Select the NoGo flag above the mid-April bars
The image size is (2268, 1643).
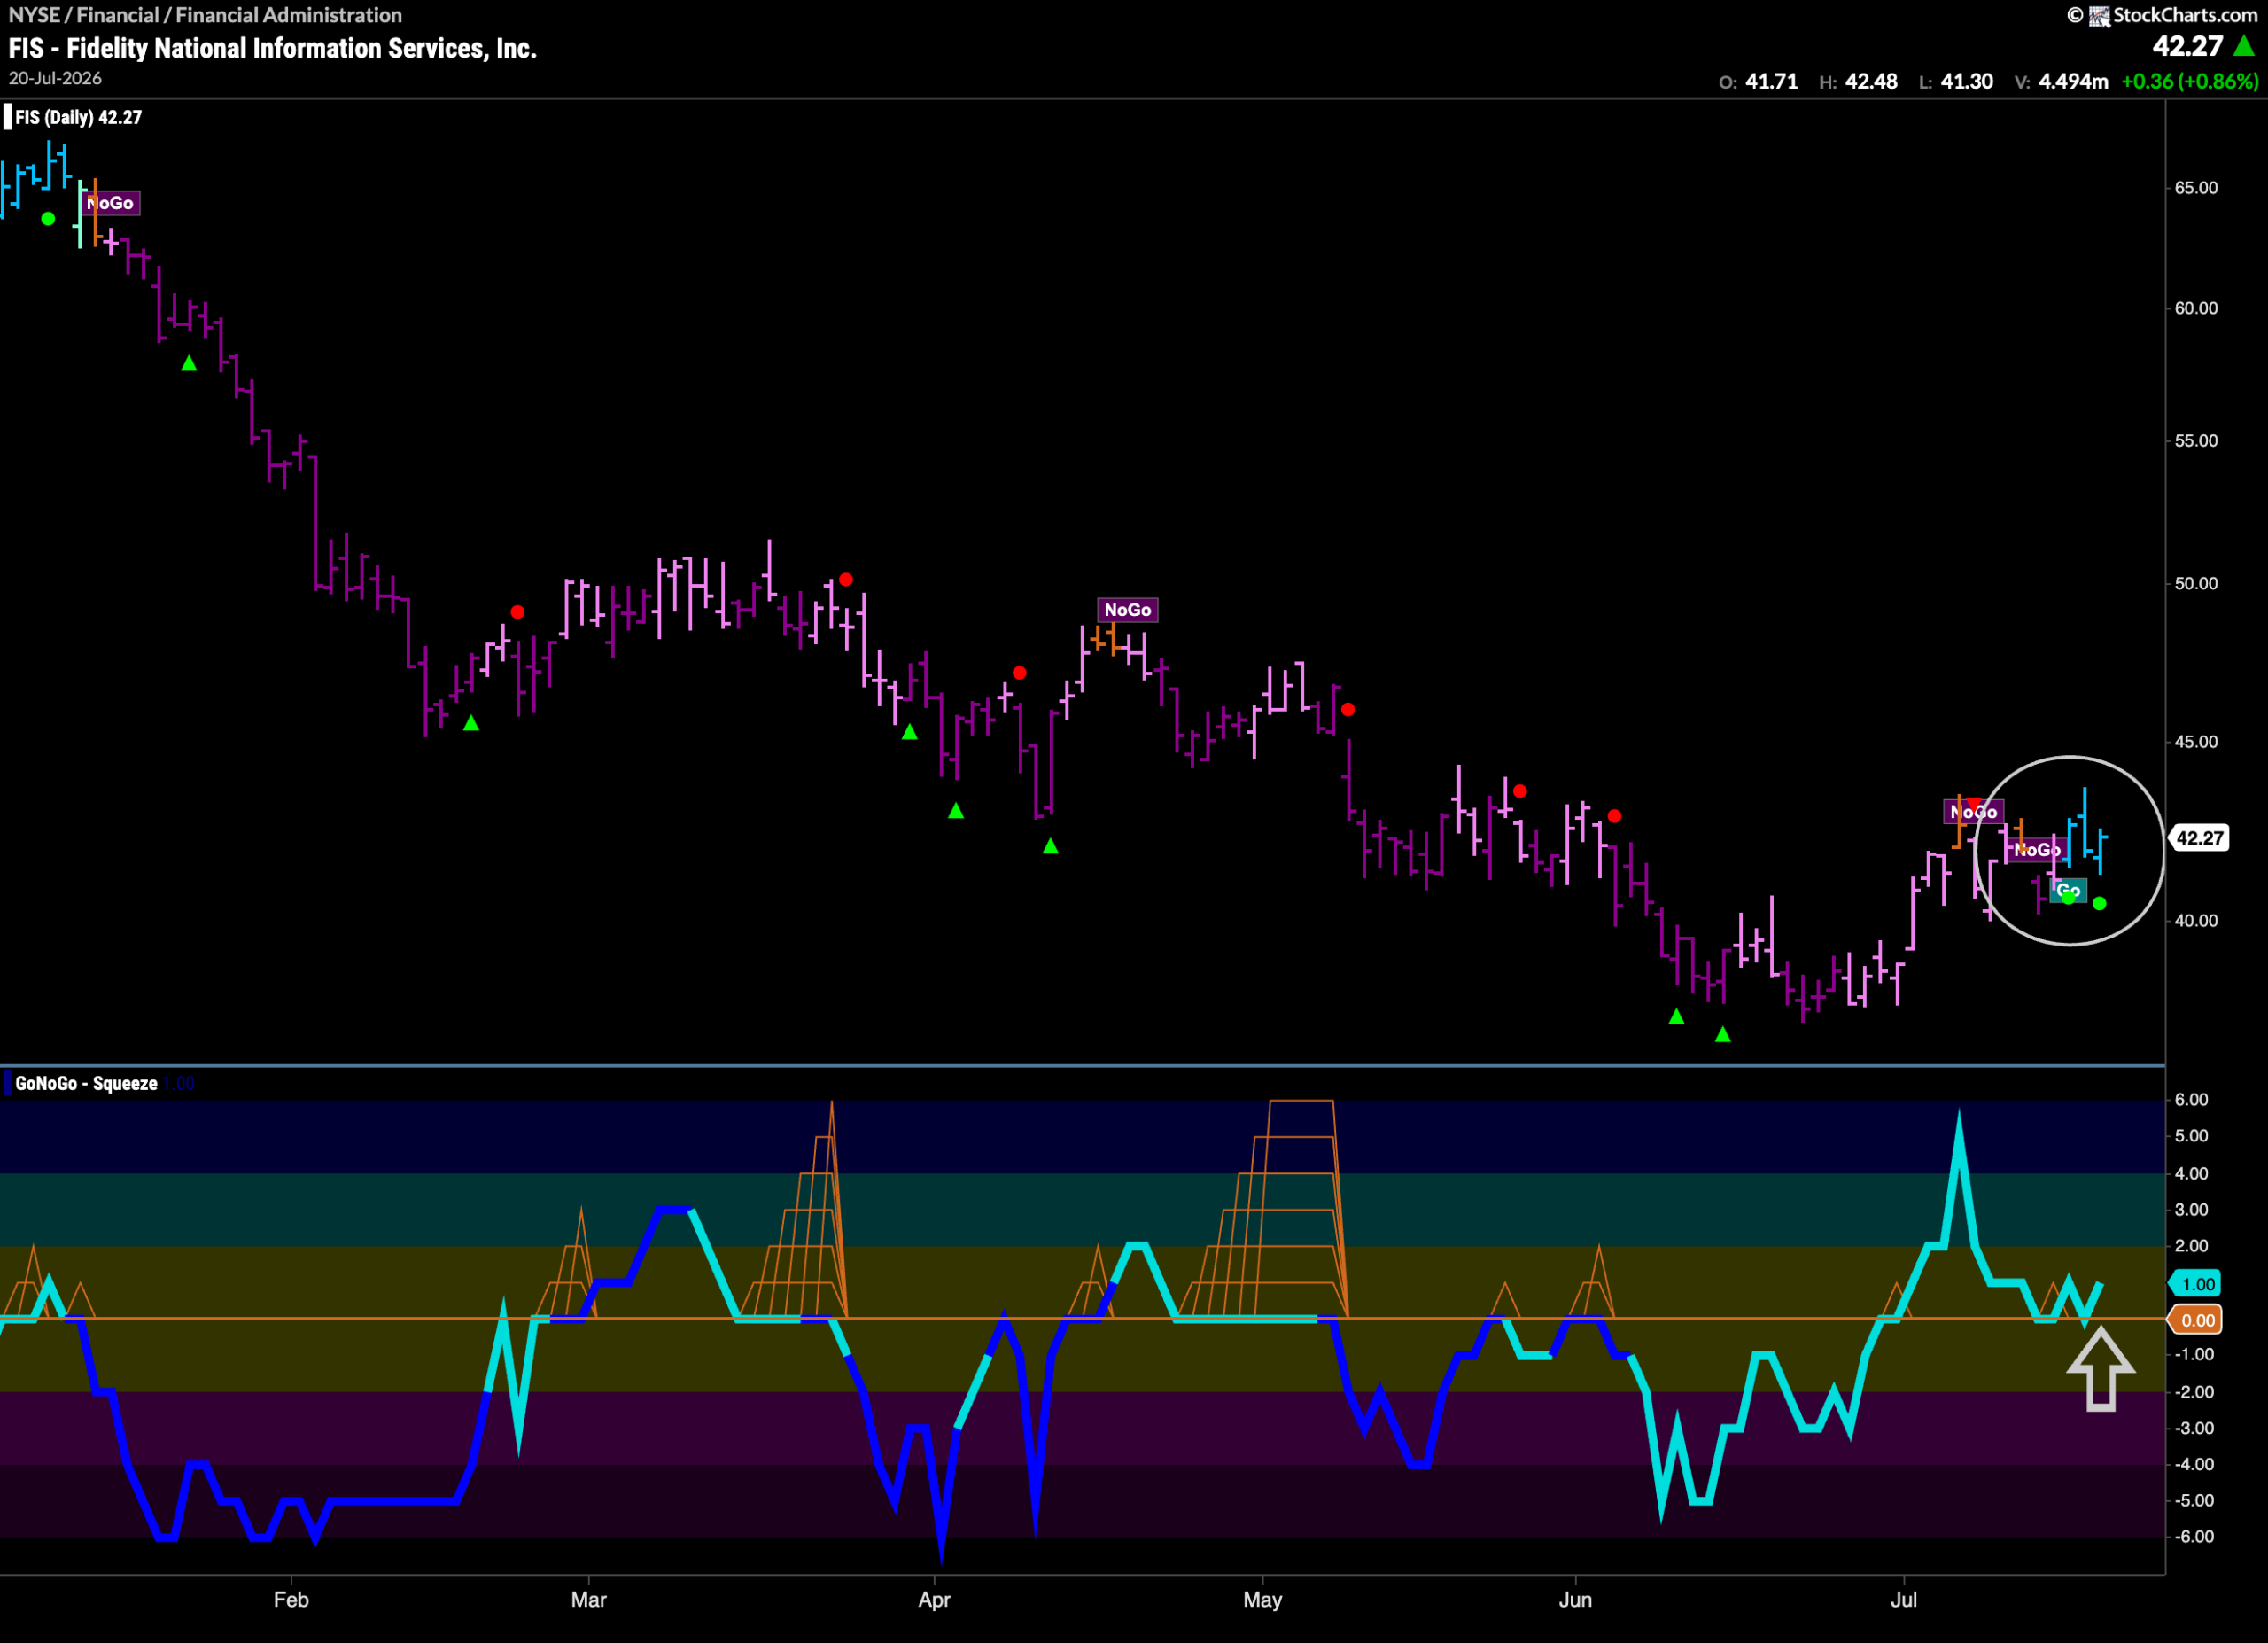[1127, 610]
